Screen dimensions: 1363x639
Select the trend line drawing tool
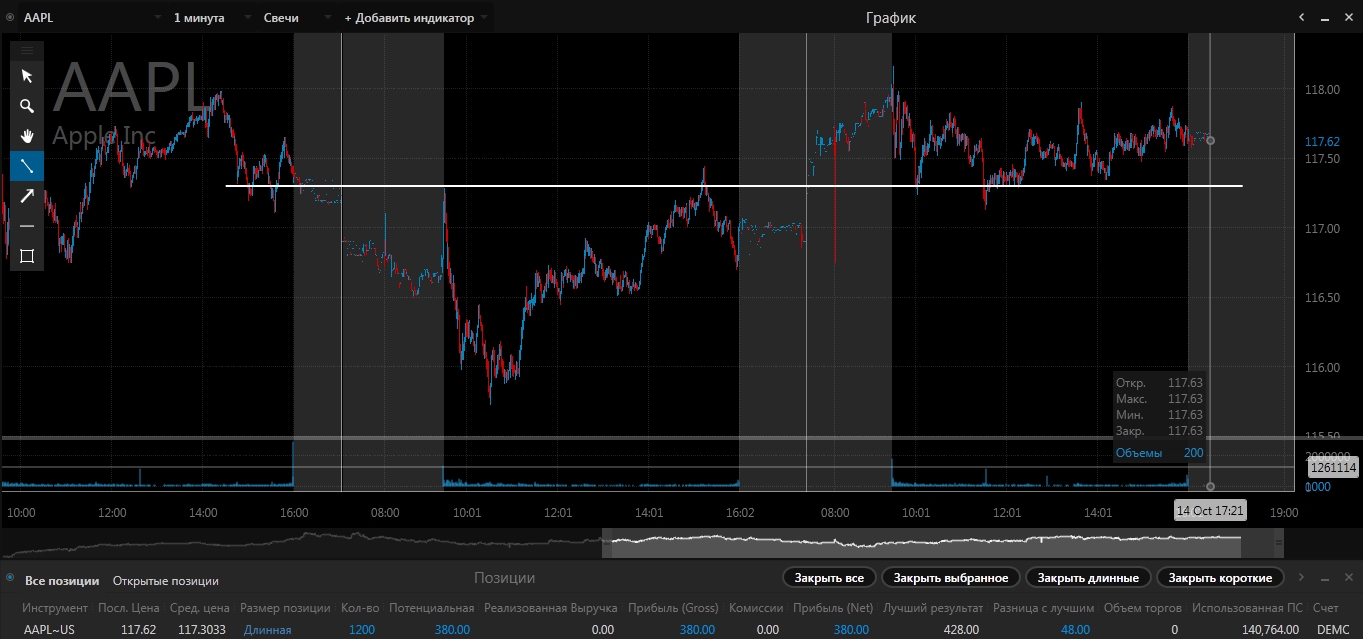click(x=27, y=166)
